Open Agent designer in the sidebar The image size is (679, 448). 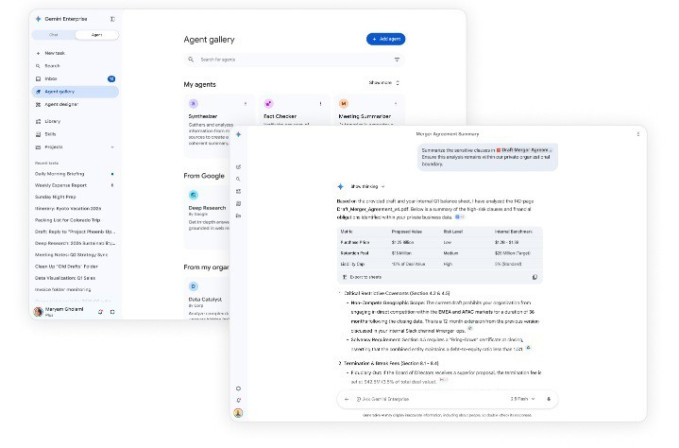pos(74,105)
